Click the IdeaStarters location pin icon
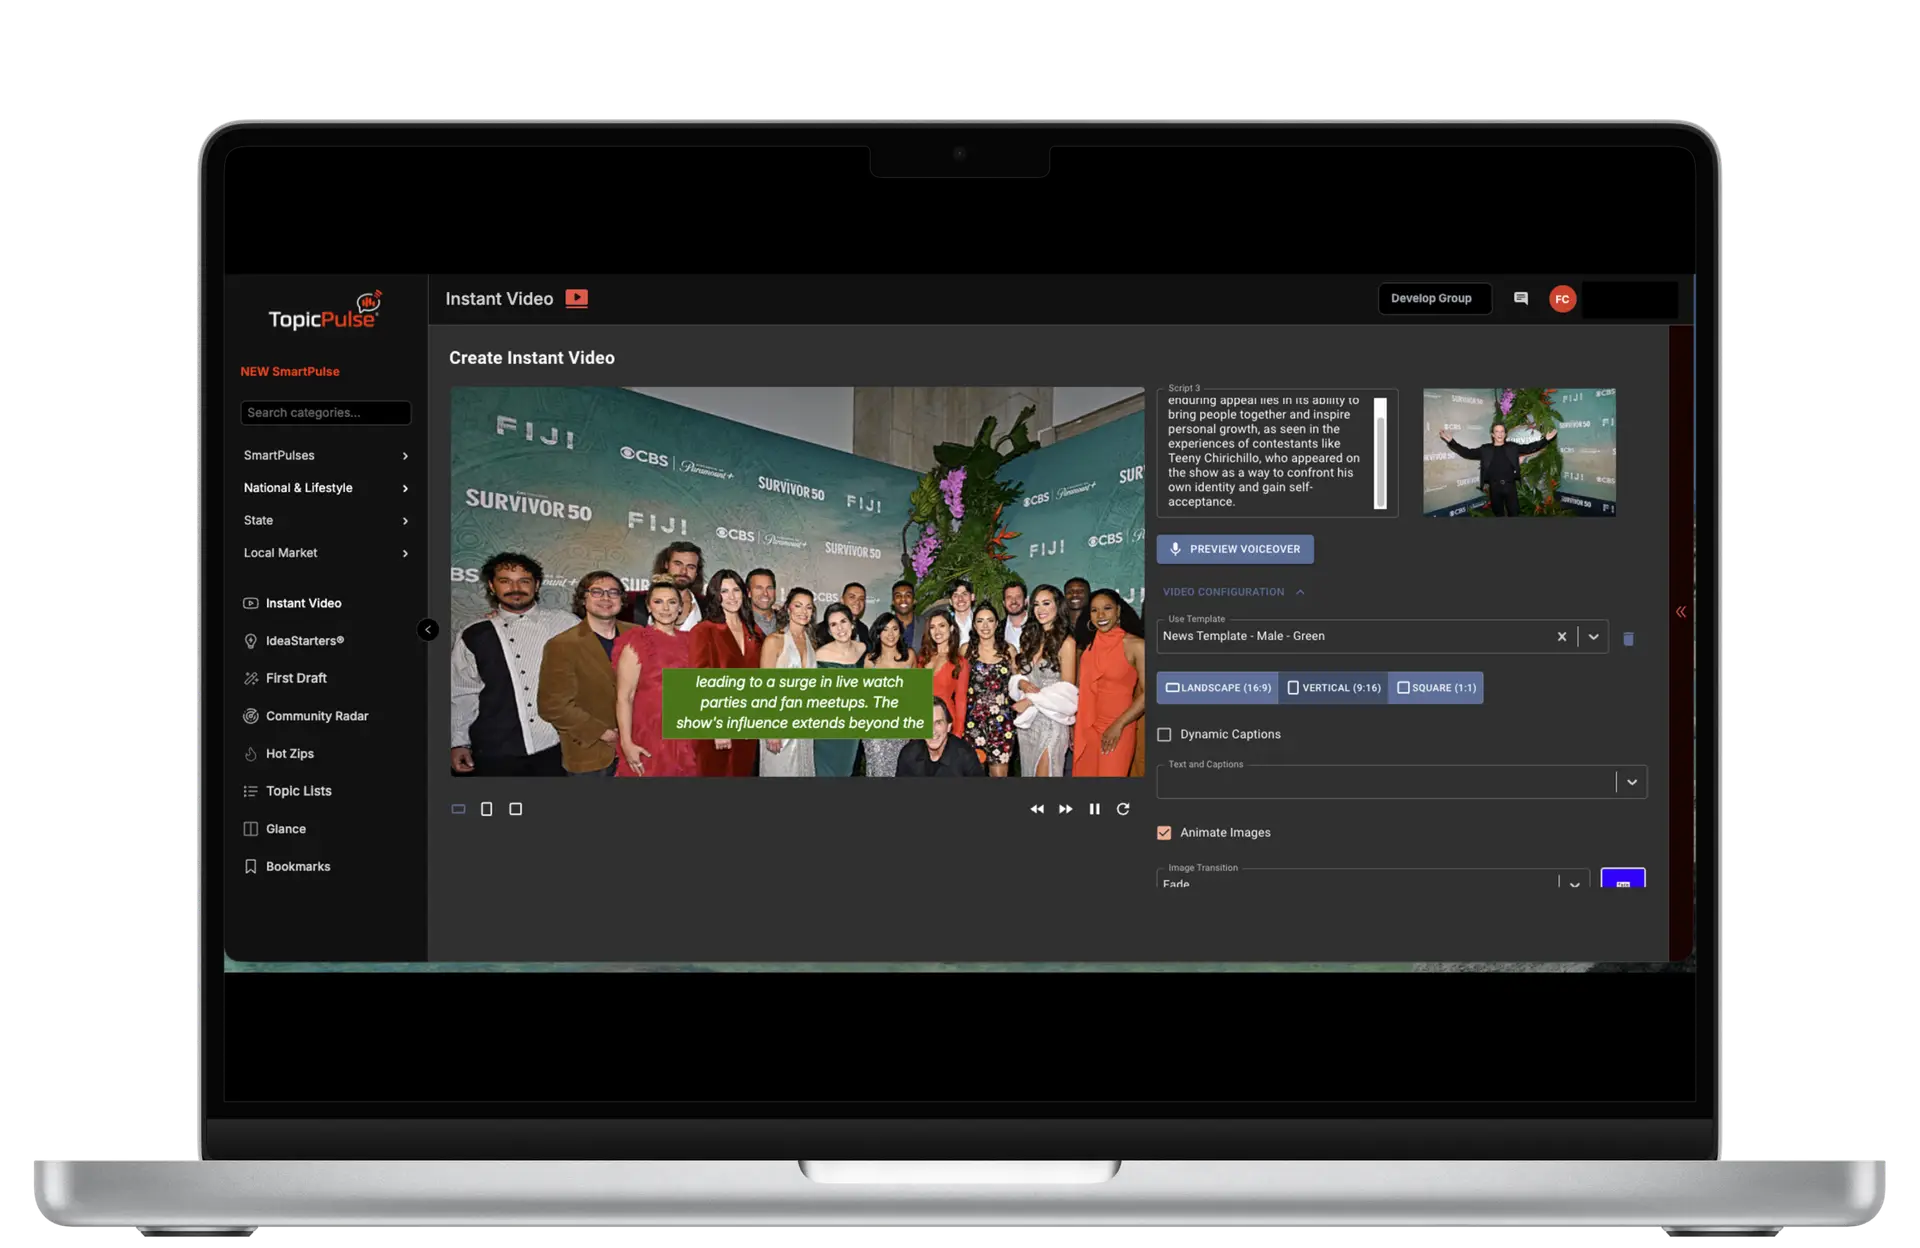This screenshot has height=1248, width=1920. [251, 641]
